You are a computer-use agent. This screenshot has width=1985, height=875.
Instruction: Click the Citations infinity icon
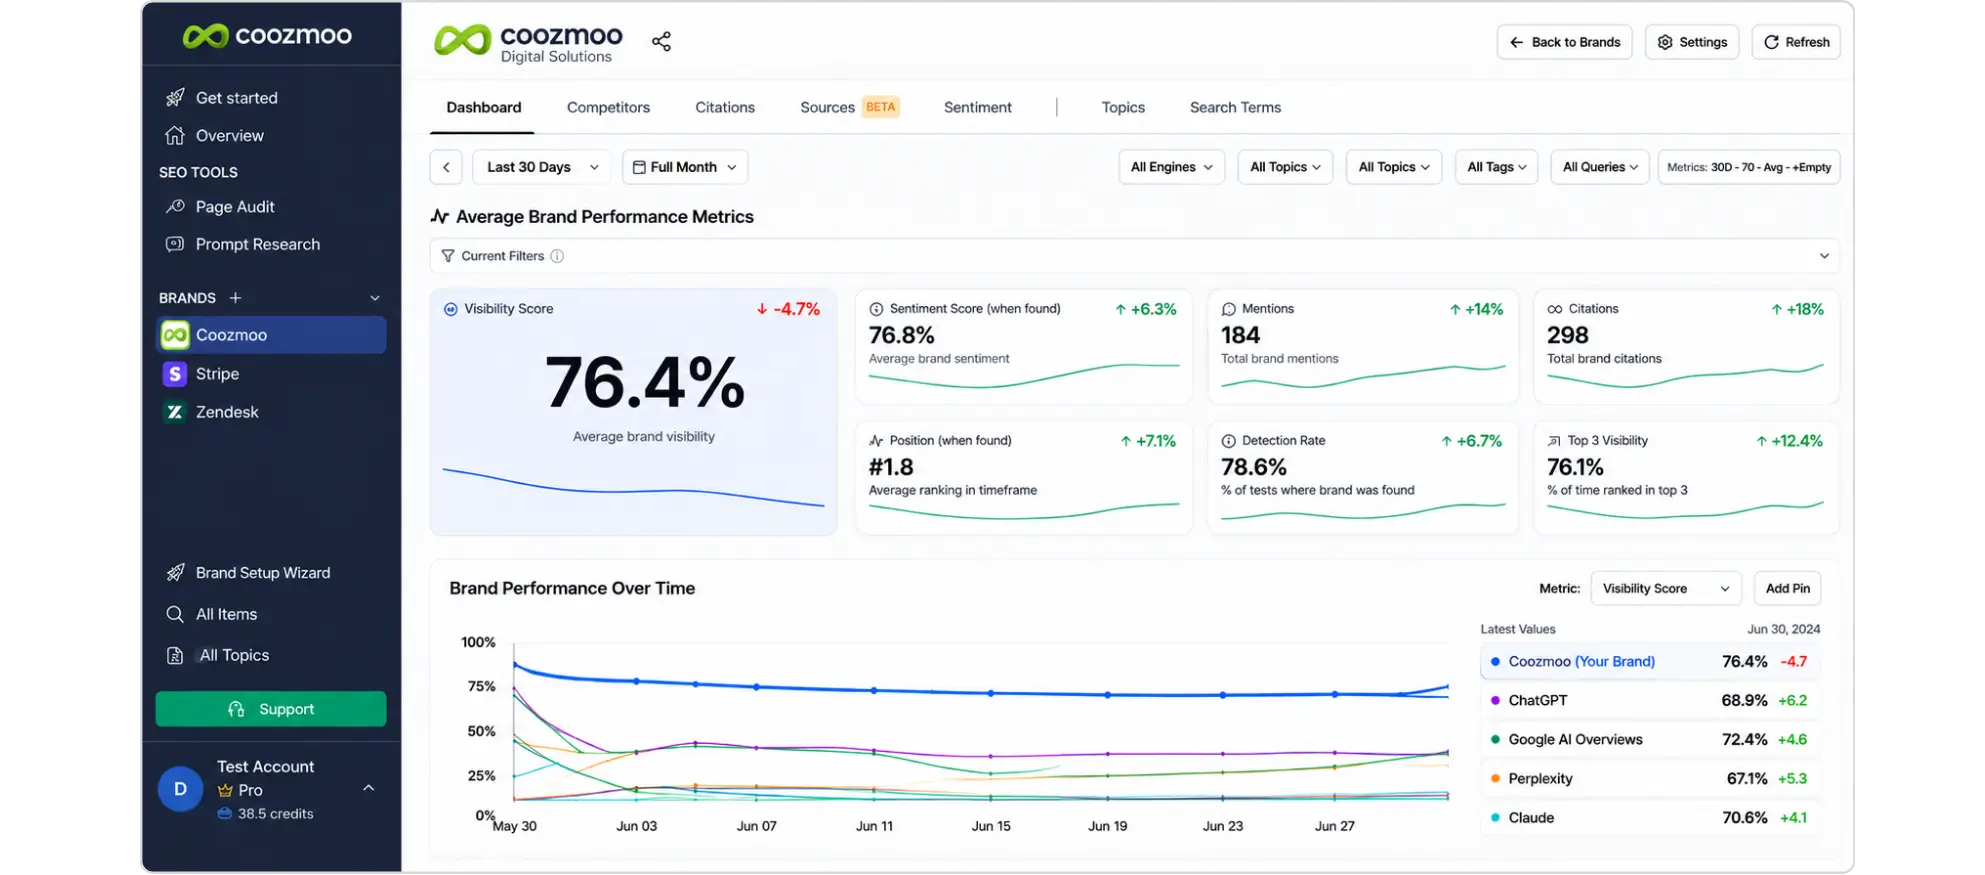tap(1555, 309)
